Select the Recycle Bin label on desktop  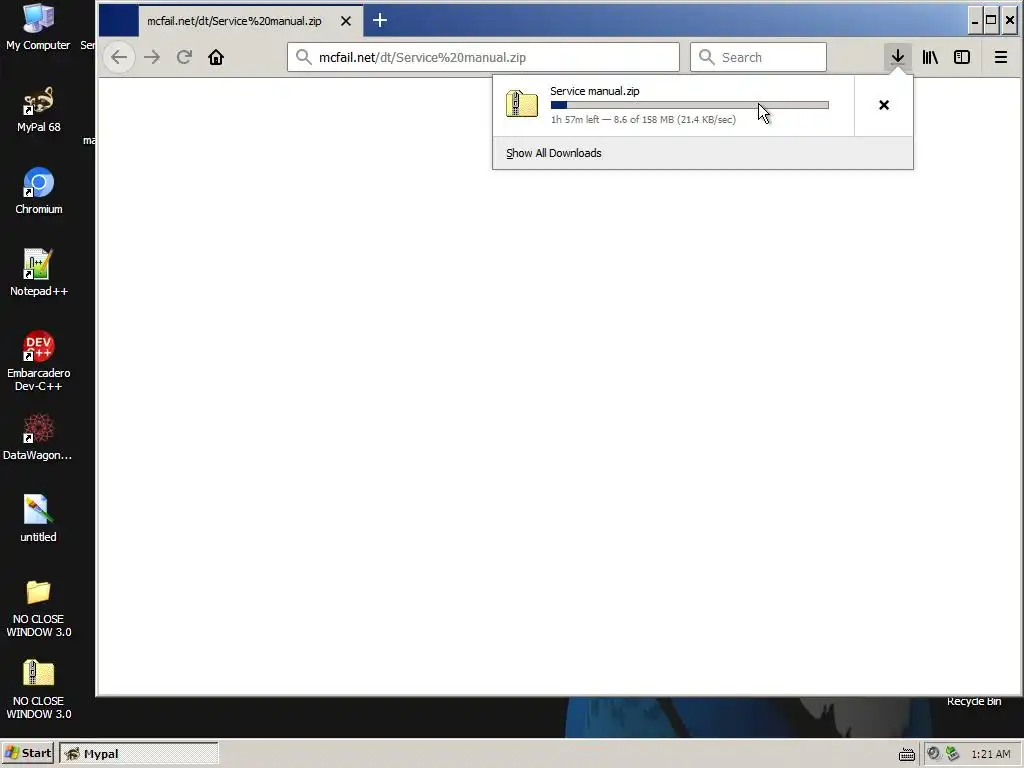[974, 701]
